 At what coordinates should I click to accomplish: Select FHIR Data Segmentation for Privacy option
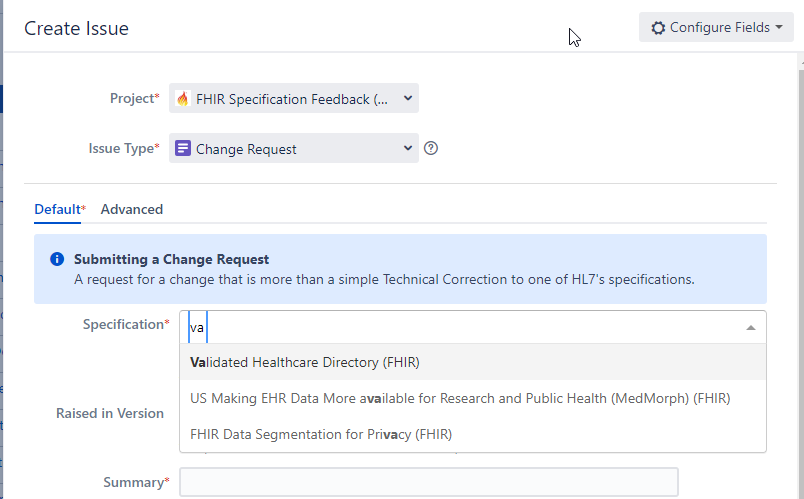pyautogui.click(x=473, y=434)
